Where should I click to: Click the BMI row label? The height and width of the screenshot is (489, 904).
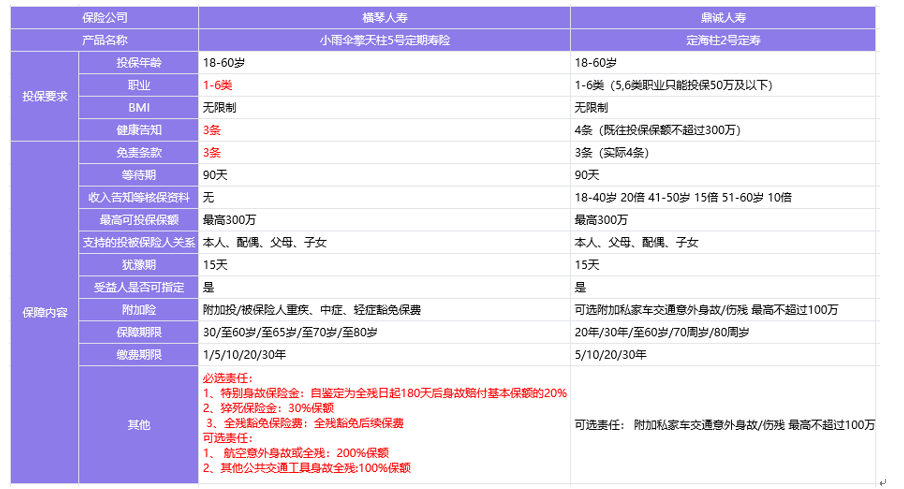click(x=138, y=108)
